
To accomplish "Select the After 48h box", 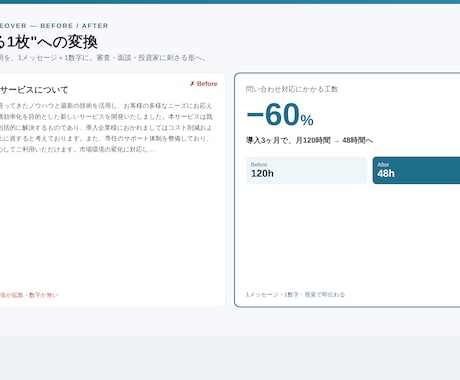I will (x=416, y=170).
